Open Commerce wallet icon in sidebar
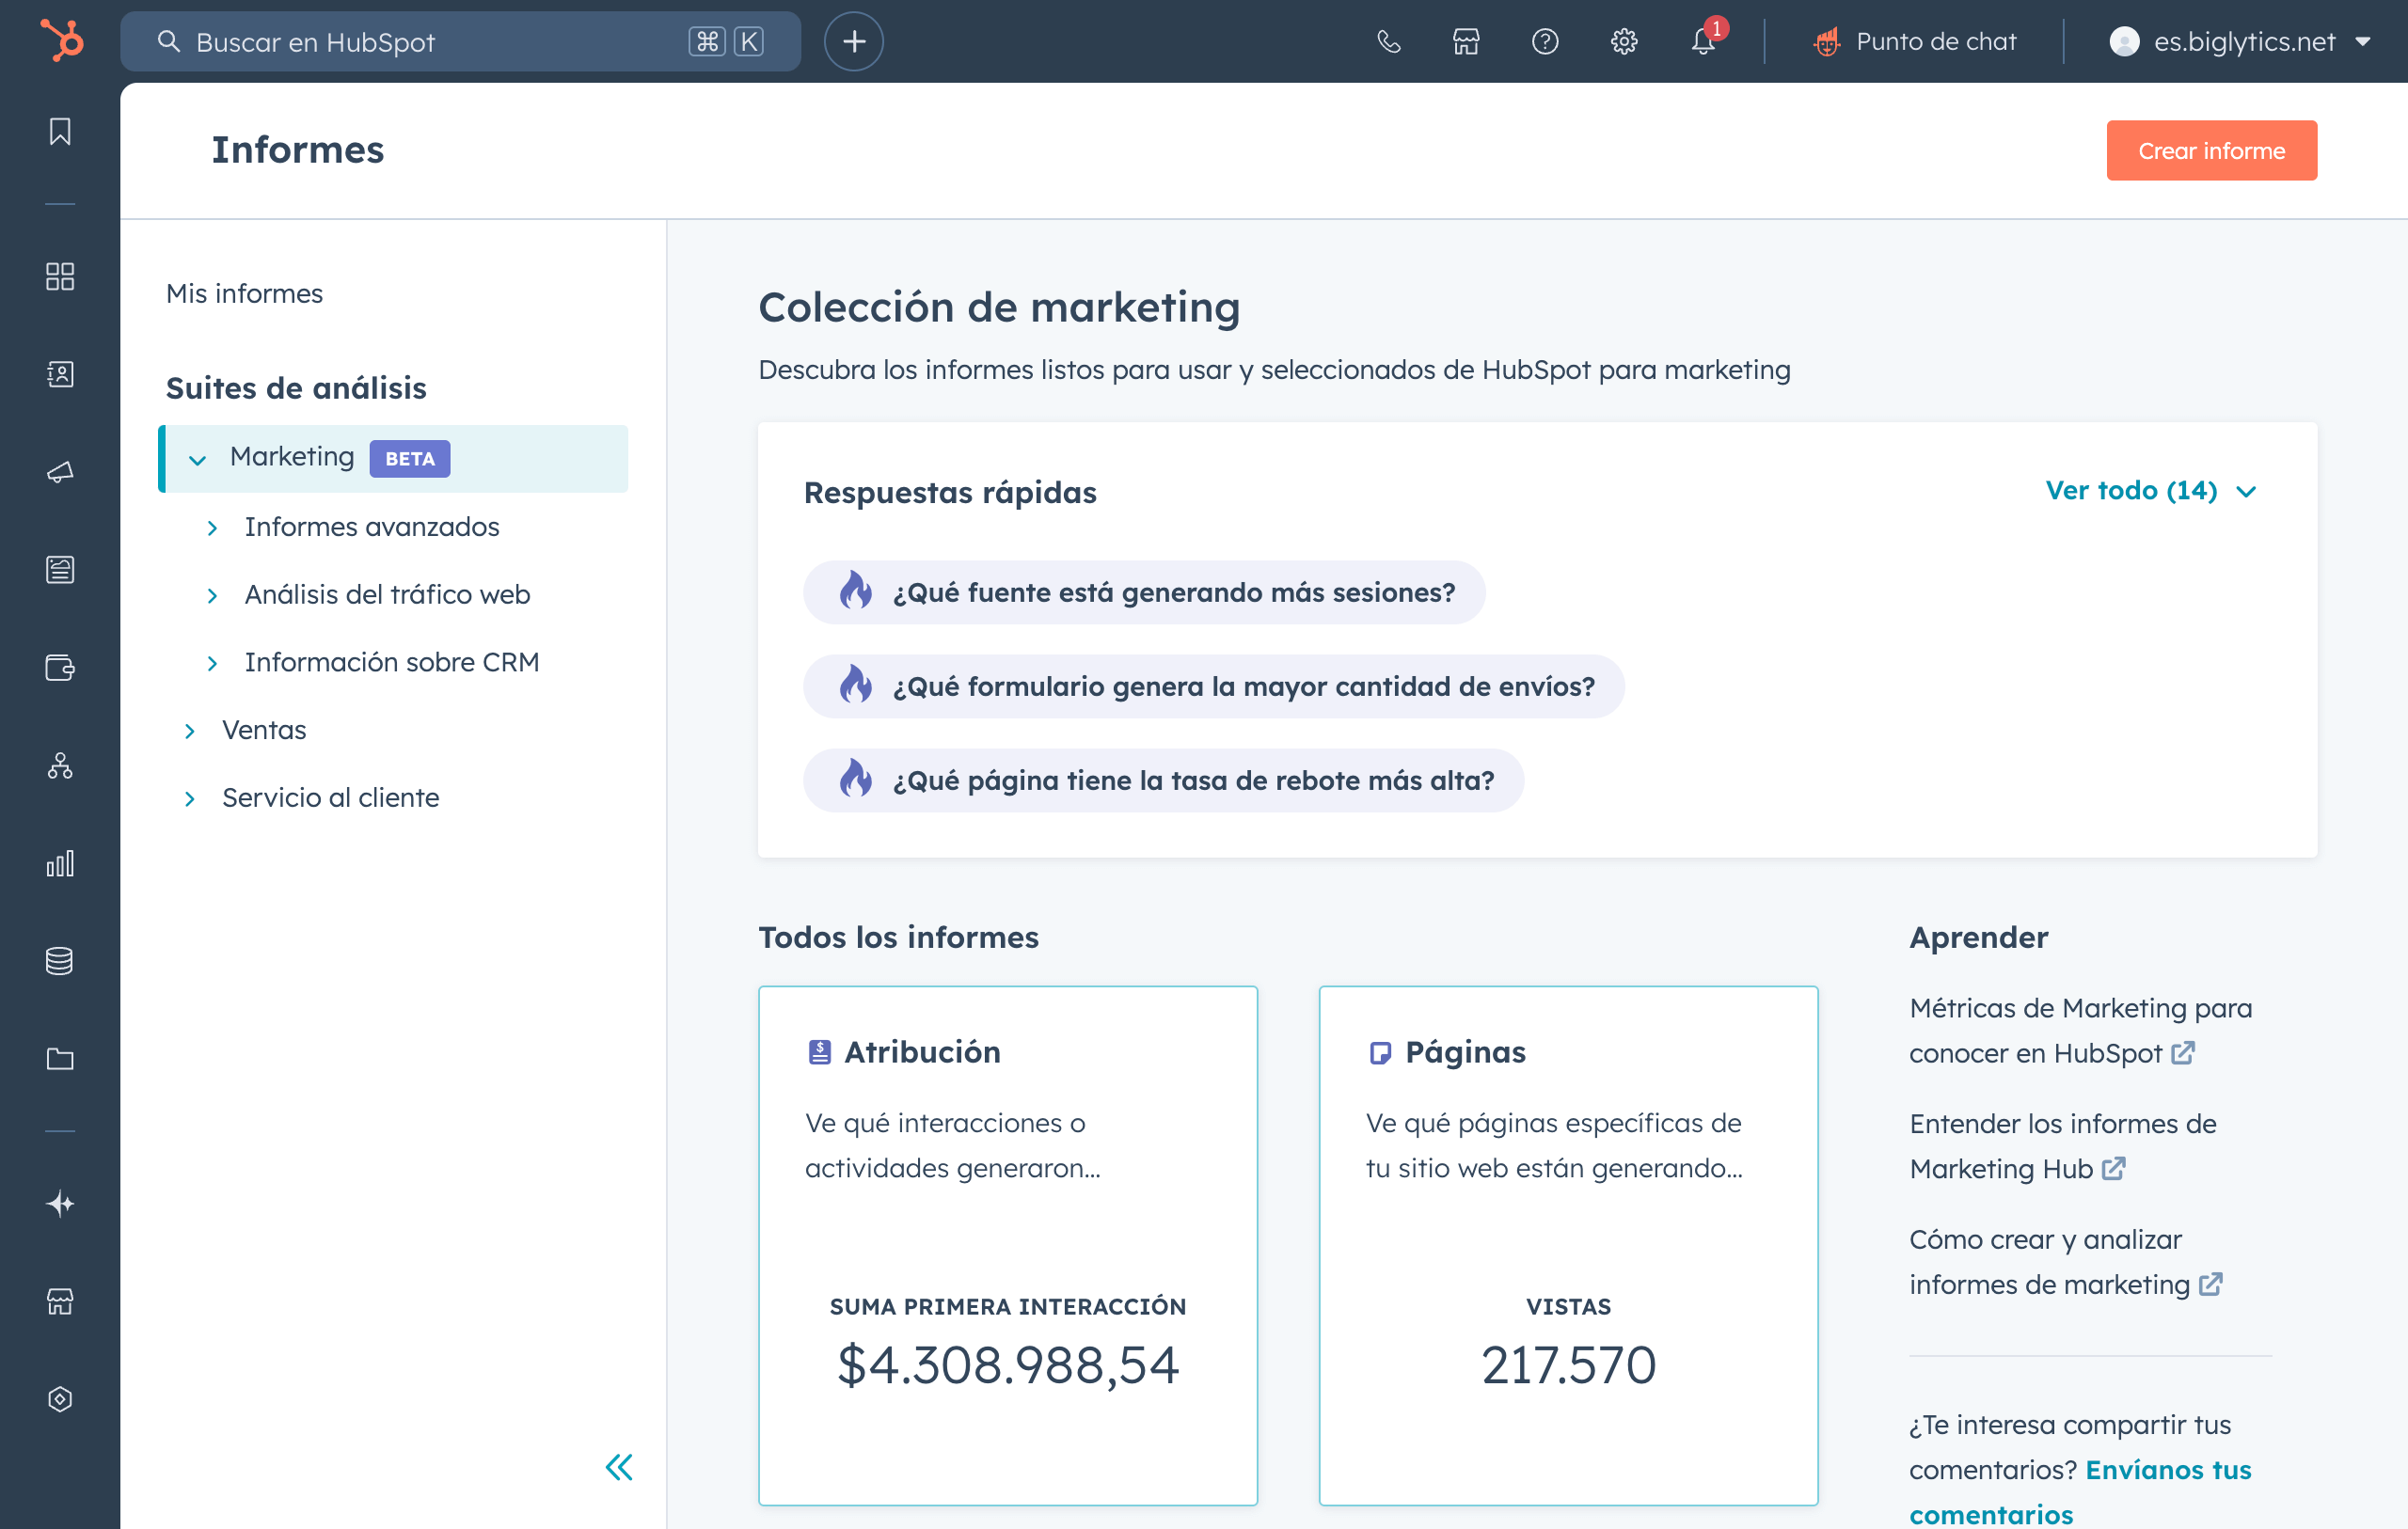The image size is (2408, 1529). [60, 667]
